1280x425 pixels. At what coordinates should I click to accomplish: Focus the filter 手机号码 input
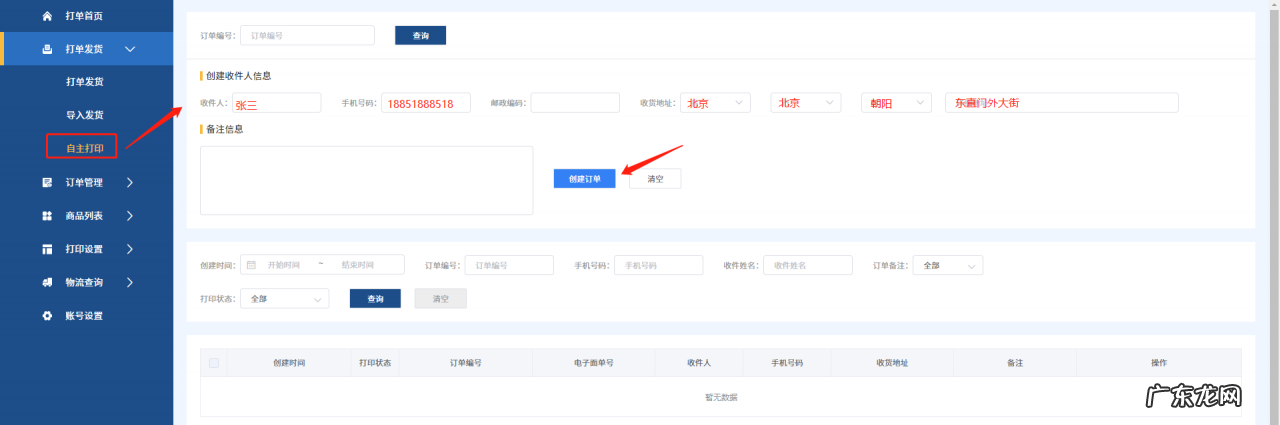pyautogui.click(x=658, y=265)
